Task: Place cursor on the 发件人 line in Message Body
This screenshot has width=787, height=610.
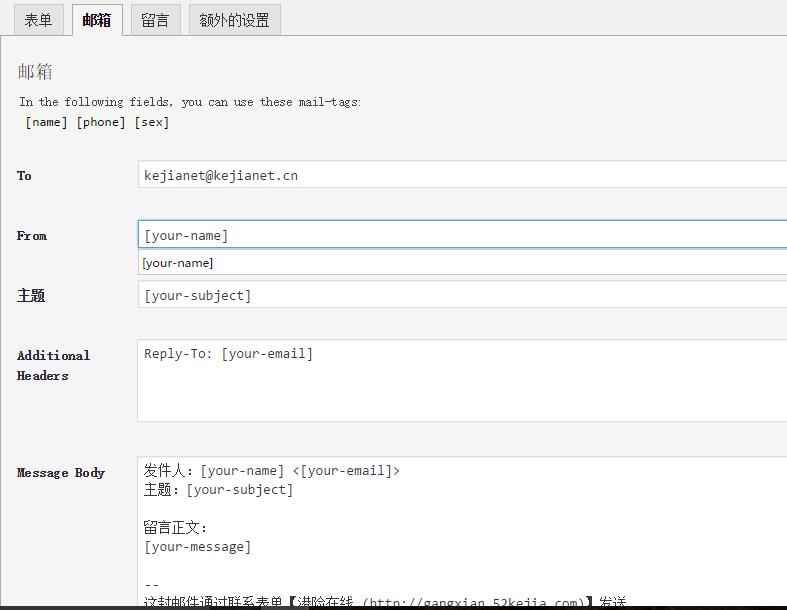Action: 272,471
